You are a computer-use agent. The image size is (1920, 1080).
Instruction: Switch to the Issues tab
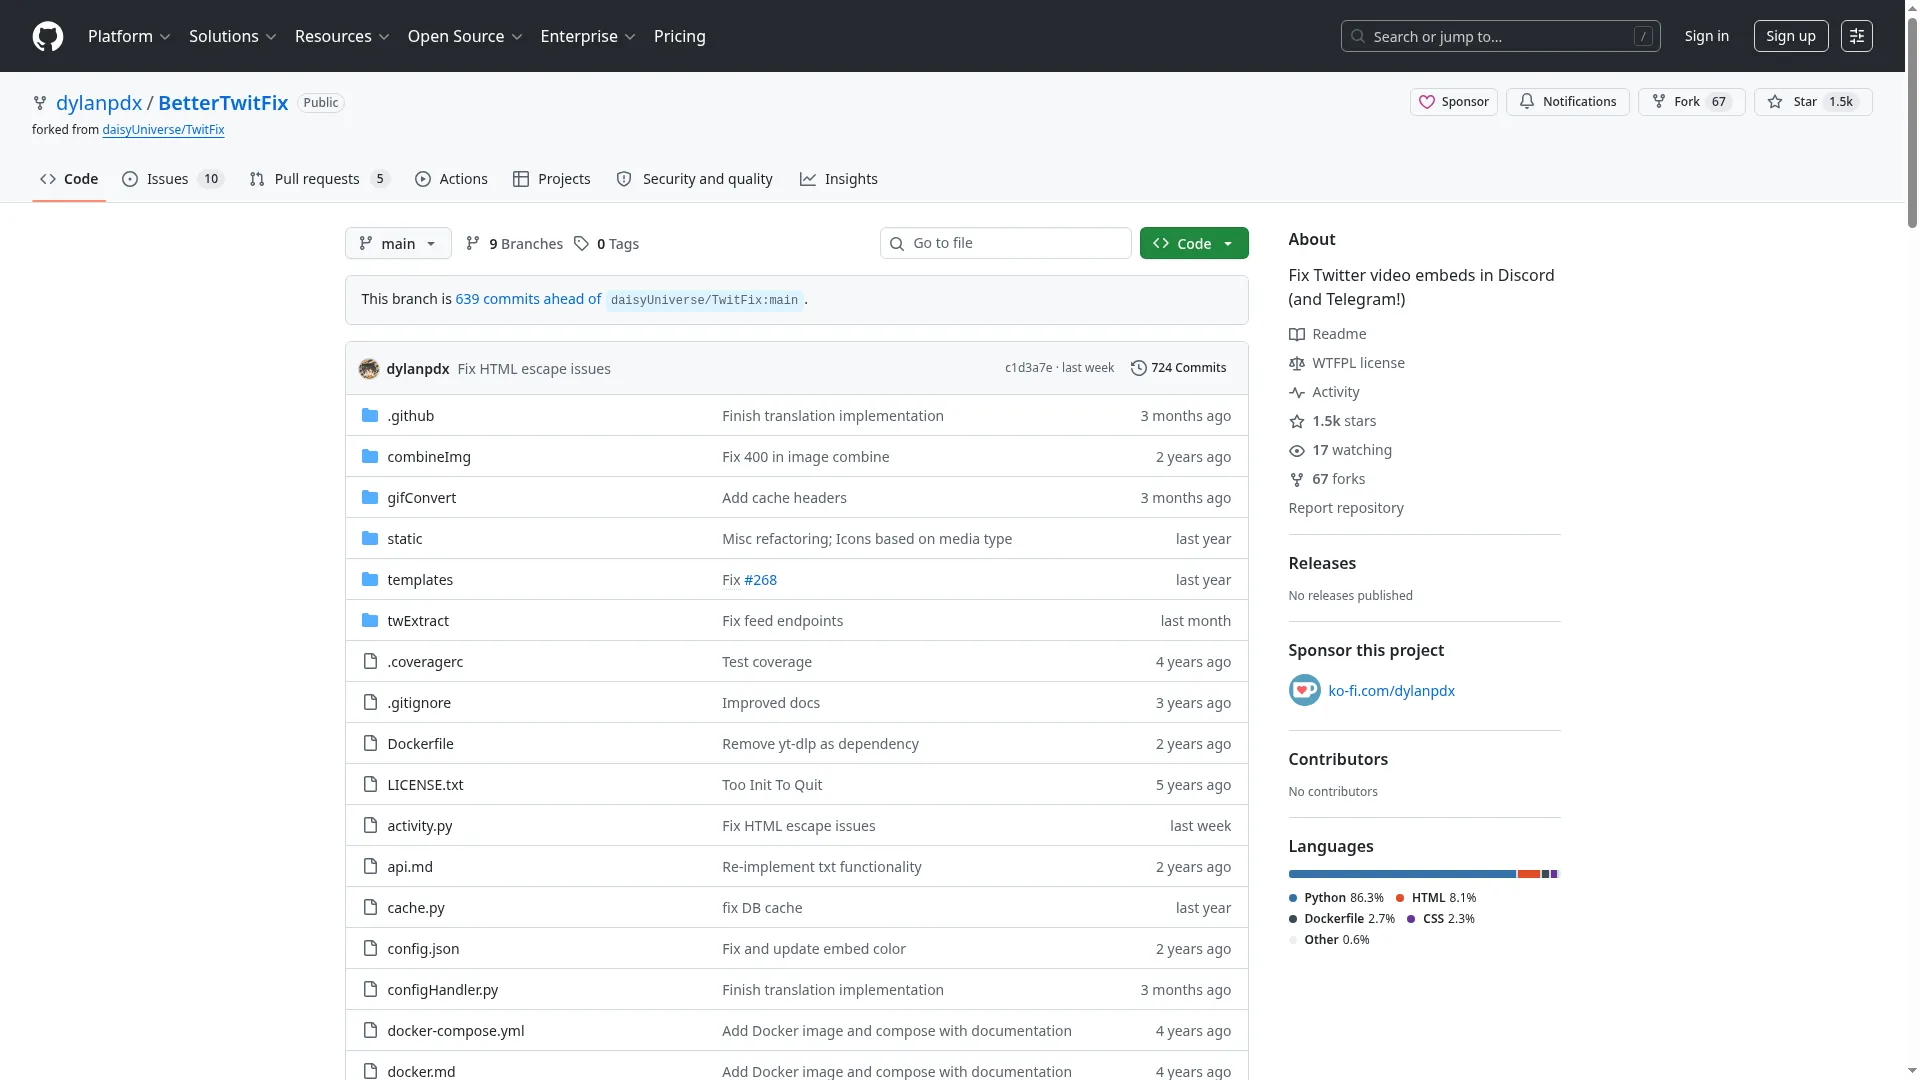tap(173, 179)
